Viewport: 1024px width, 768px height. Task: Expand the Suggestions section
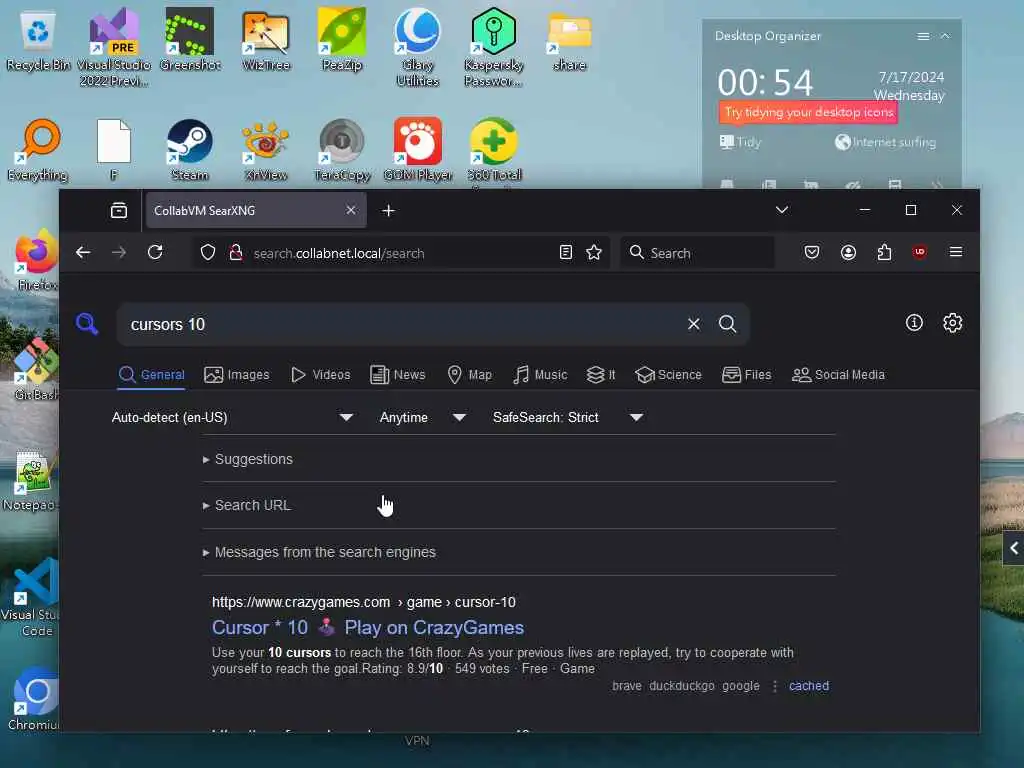coord(248,459)
